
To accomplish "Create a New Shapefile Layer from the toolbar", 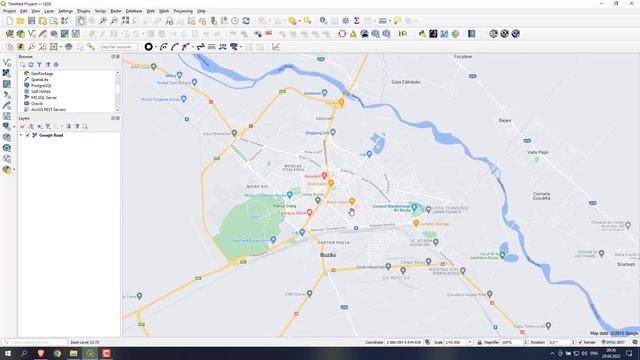I will point(31,34).
